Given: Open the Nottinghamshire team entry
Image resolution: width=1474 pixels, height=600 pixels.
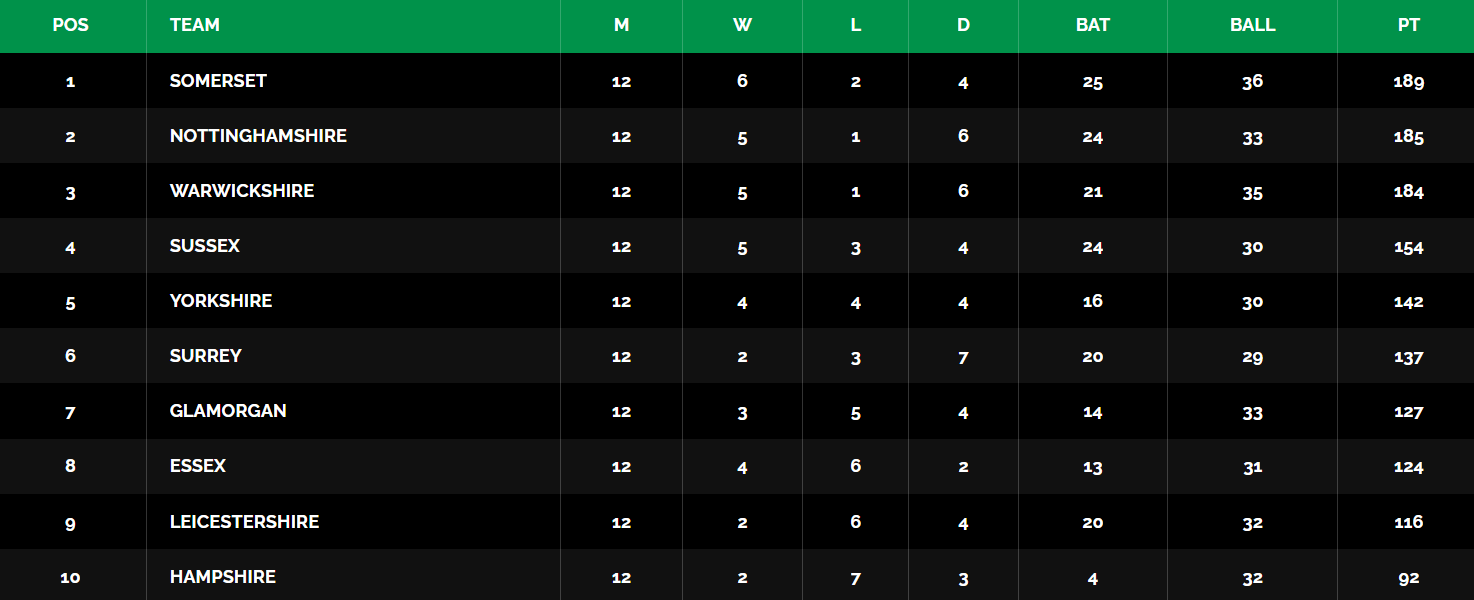Looking at the screenshot, I should pyautogui.click(x=258, y=136).
